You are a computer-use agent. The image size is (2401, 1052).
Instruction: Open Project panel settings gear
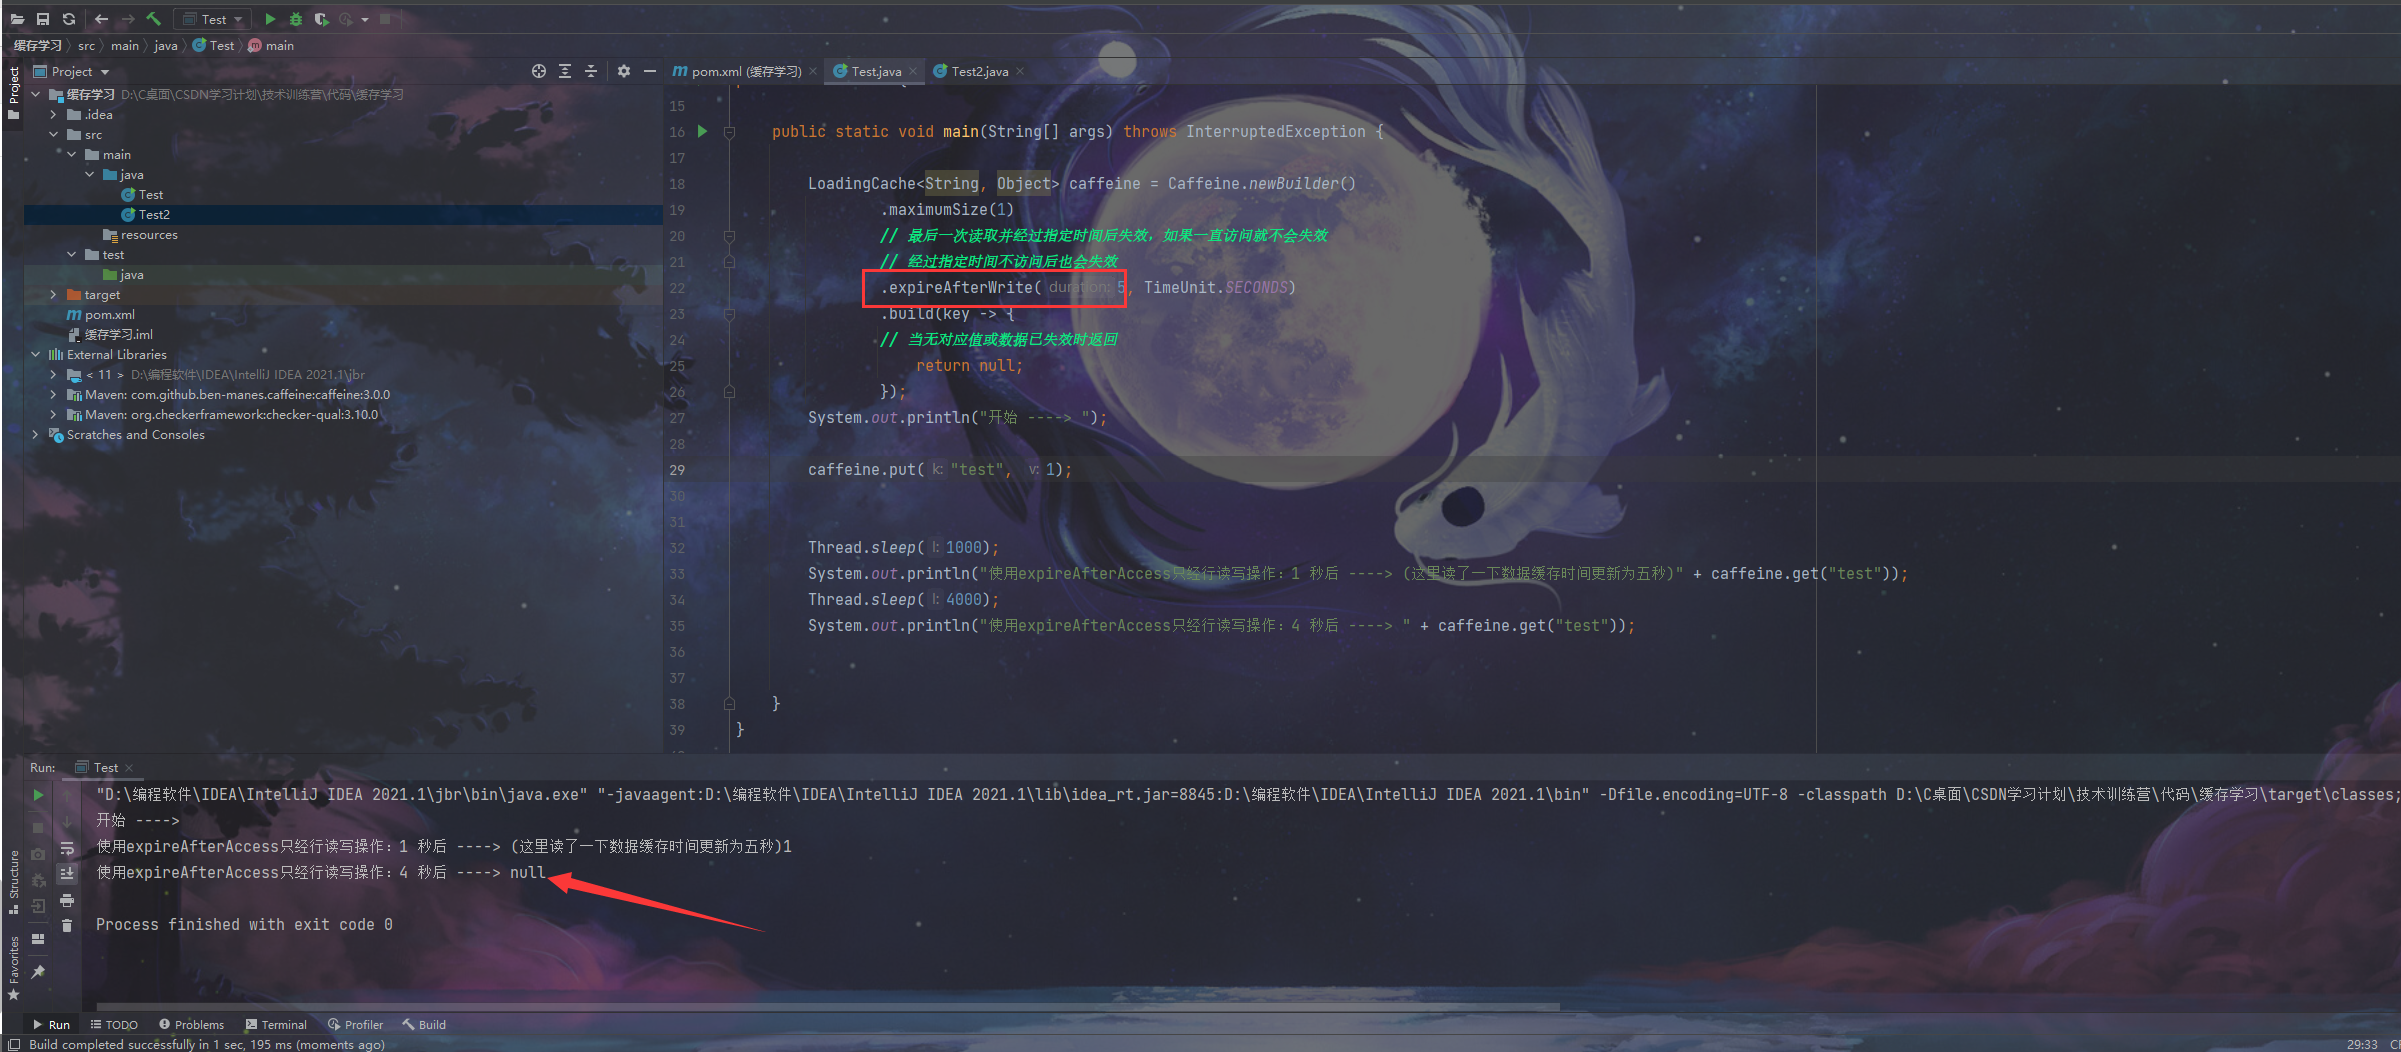click(624, 71)
